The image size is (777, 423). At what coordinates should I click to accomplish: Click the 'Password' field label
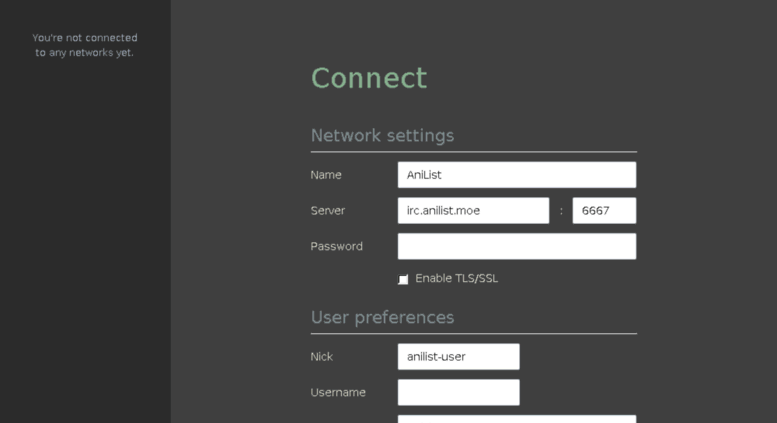(336, 247)
